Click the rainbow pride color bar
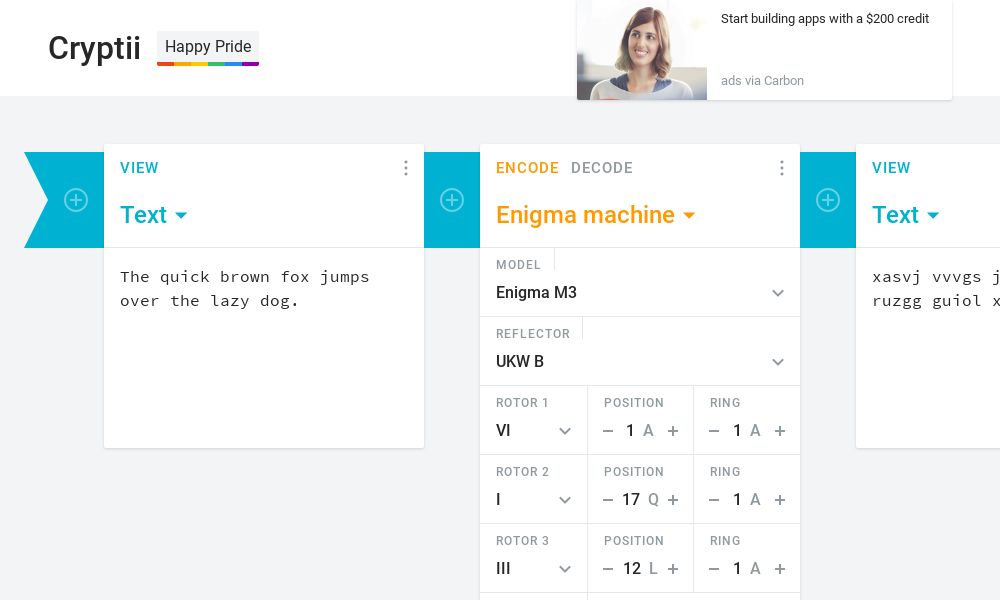The image size is (1000, 600). click(x=208, y=65)
